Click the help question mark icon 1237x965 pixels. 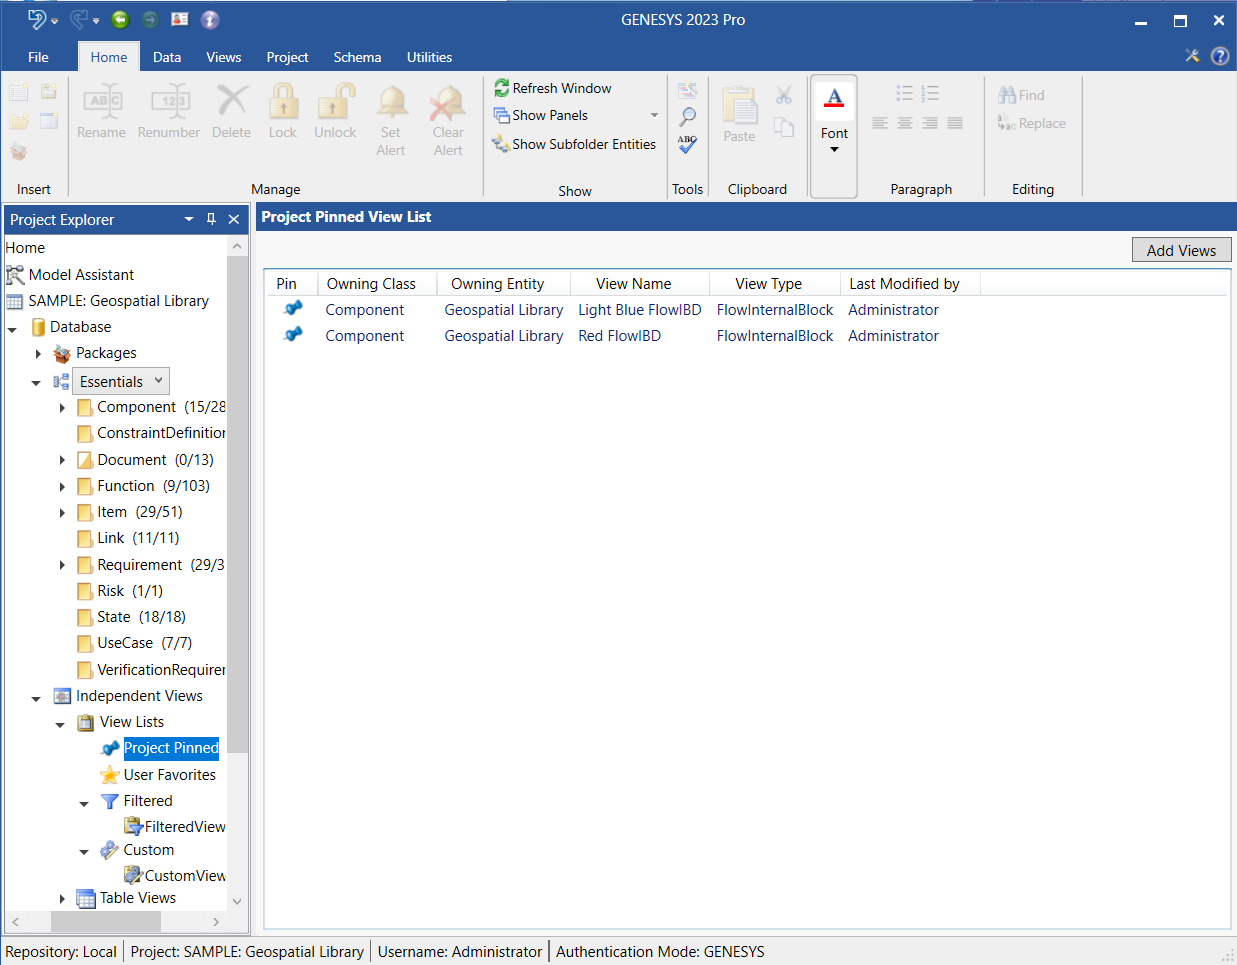click(x=1219, y=56)
